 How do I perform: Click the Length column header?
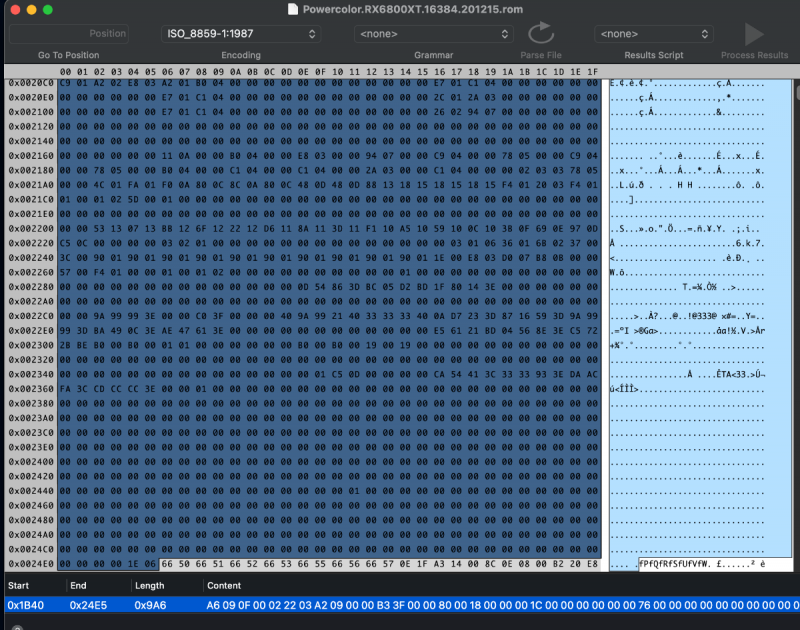(149, 585)
